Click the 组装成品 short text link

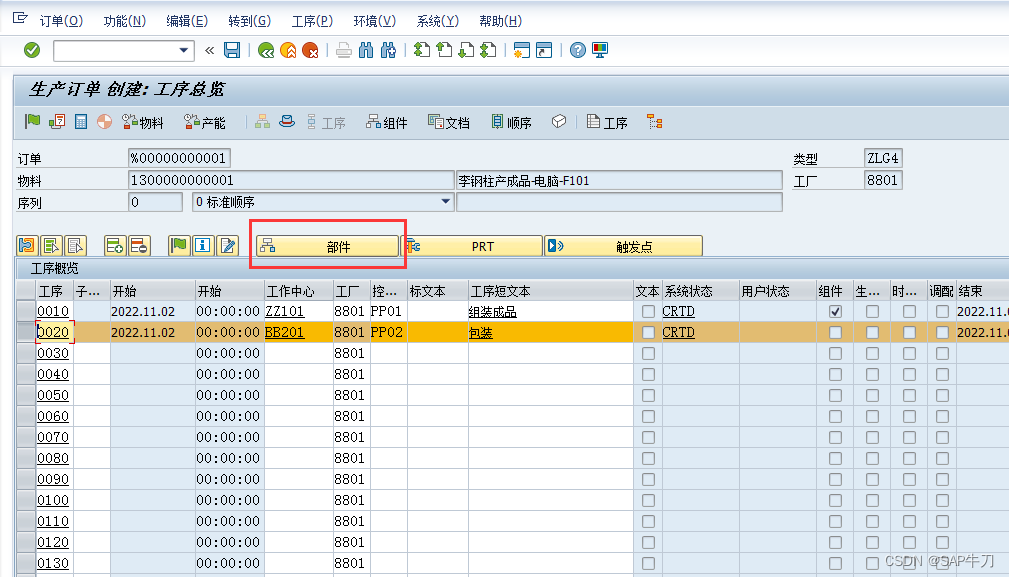(x=492, y=312)
